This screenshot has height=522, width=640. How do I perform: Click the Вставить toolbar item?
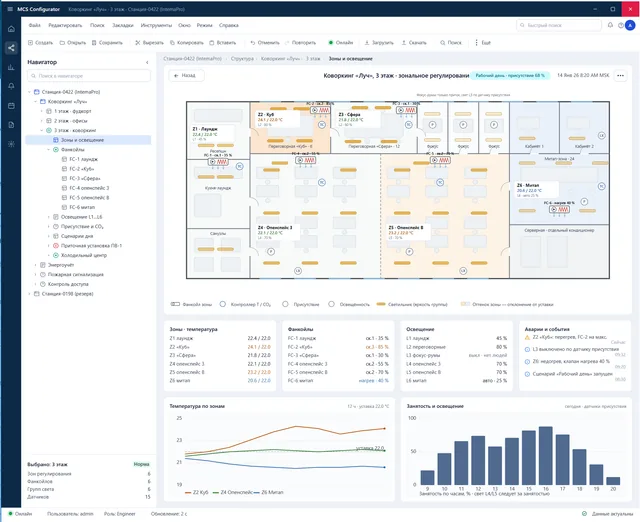[x=222, y=42]
